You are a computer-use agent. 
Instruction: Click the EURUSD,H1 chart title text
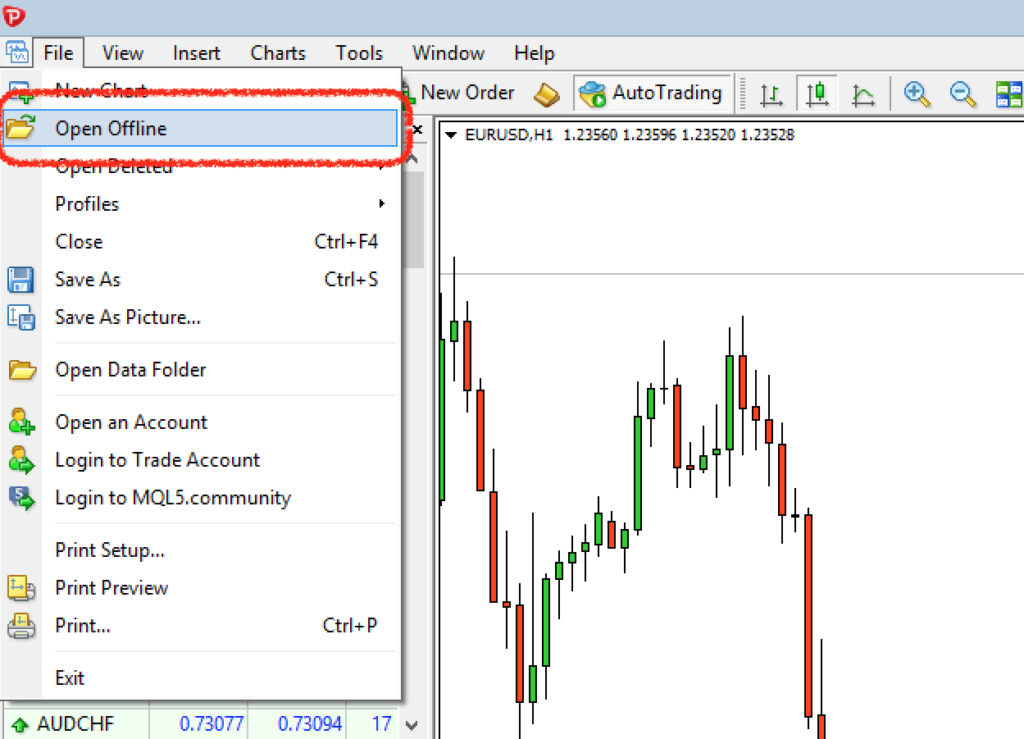click(x=508, y=135)
